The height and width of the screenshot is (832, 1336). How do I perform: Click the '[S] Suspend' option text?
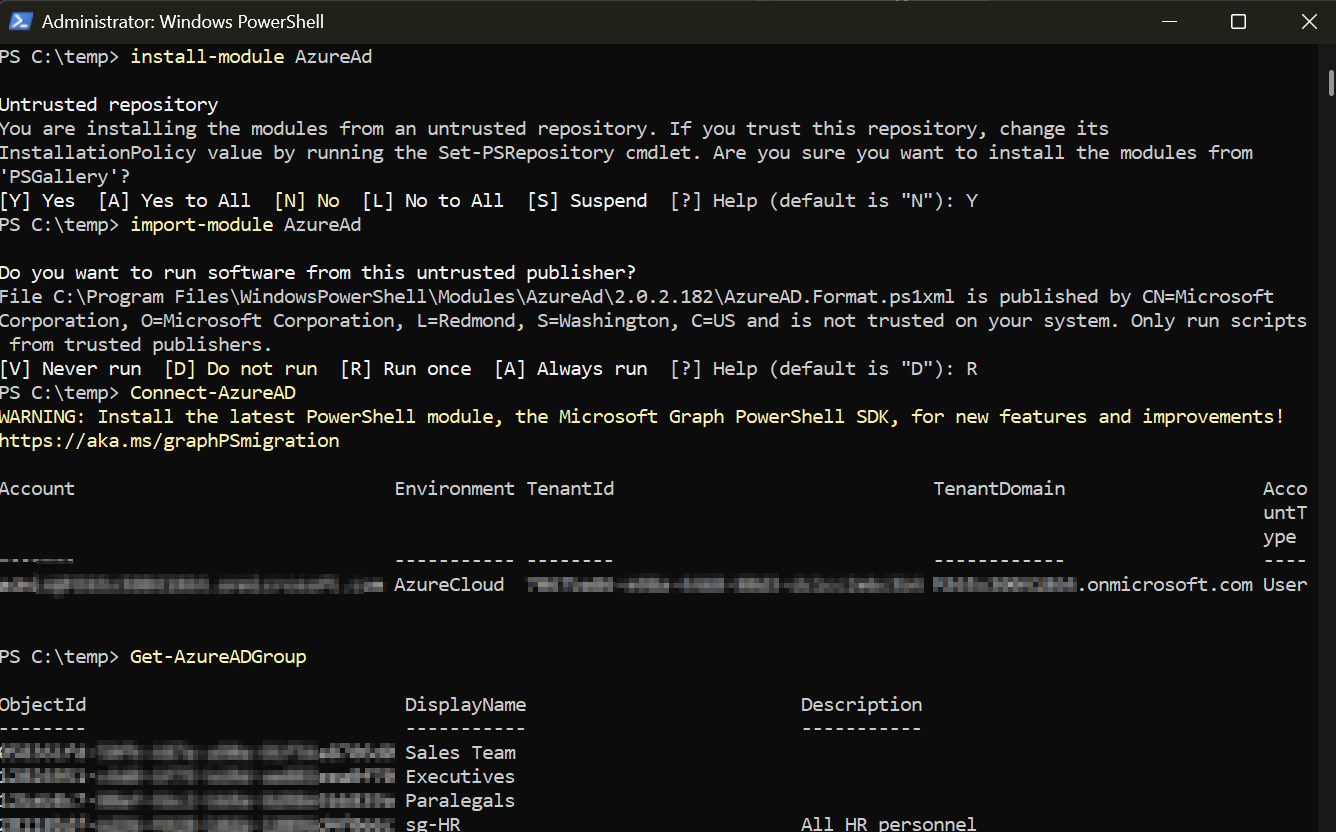[587, 201]
